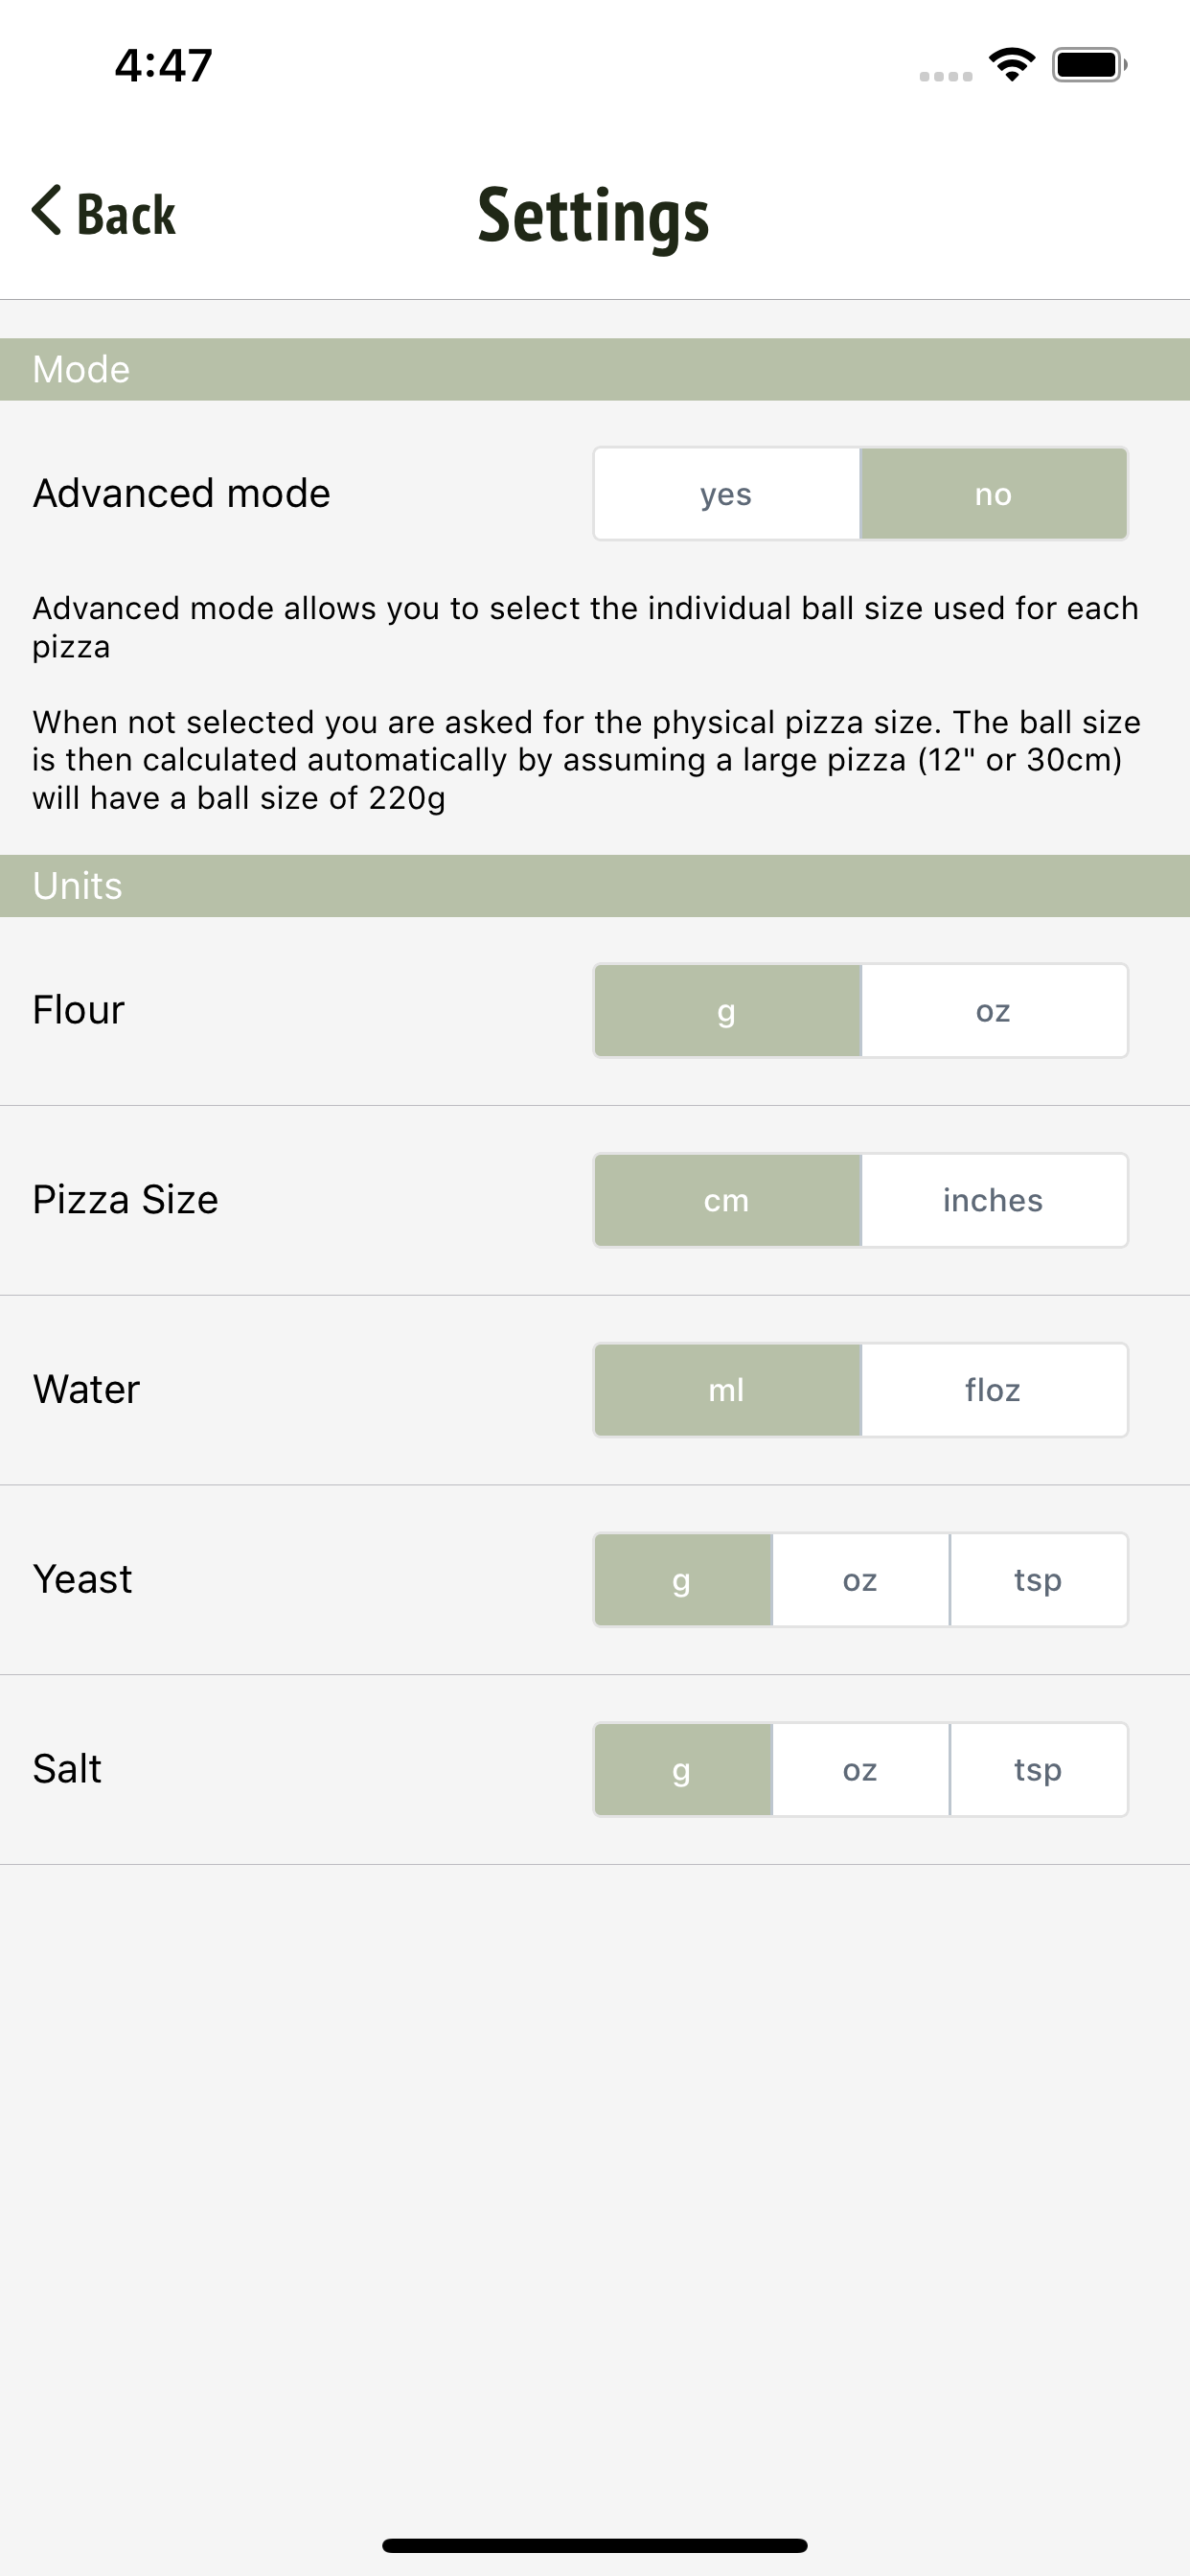1190x2576 pixels.
Task: Switch Salt unit to oz
Action: 860,1770
